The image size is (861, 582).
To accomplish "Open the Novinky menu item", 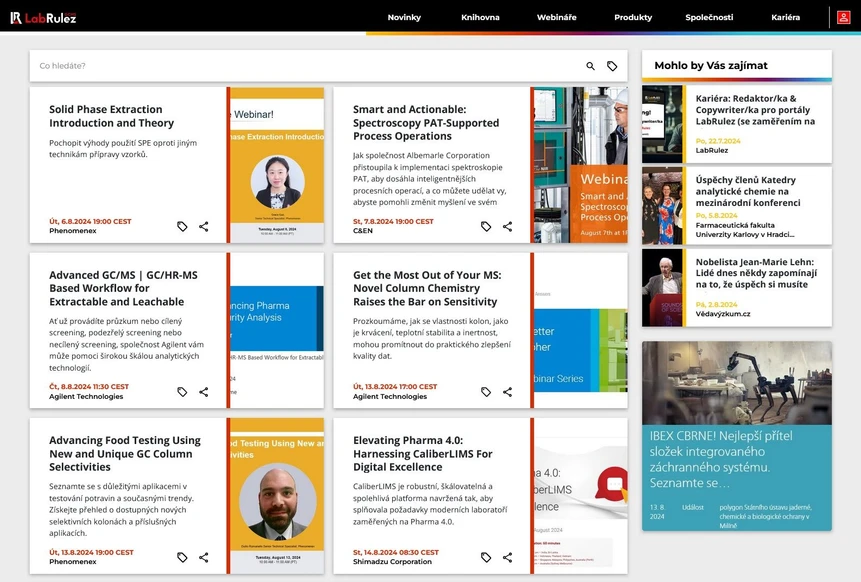I will pyautogui.click(x=404, y=17).
